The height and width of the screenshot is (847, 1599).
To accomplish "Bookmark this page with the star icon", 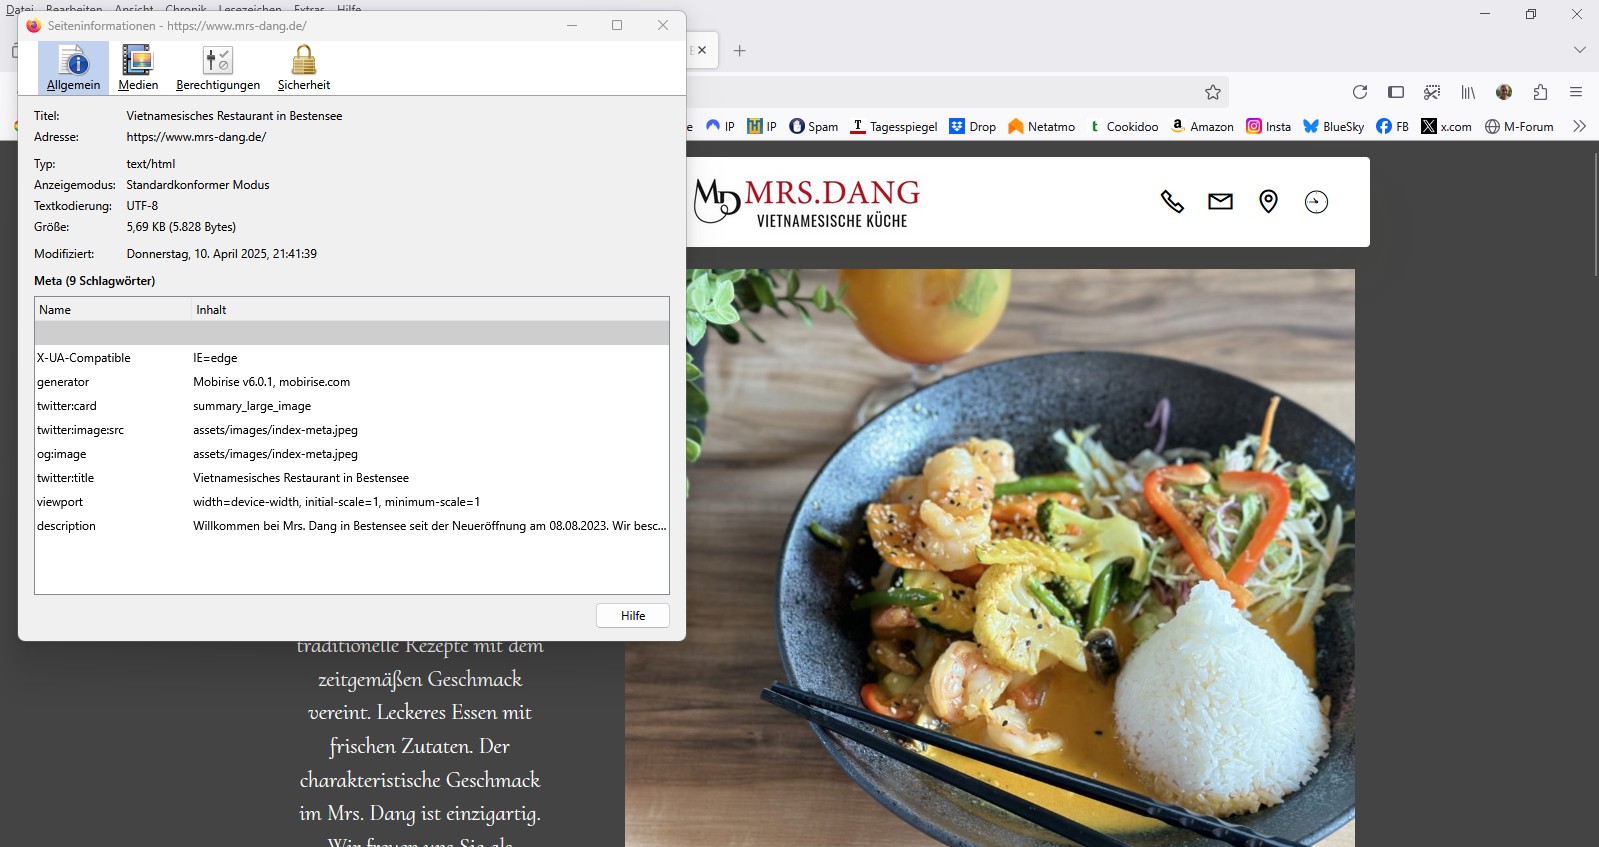I will 1213,92.
